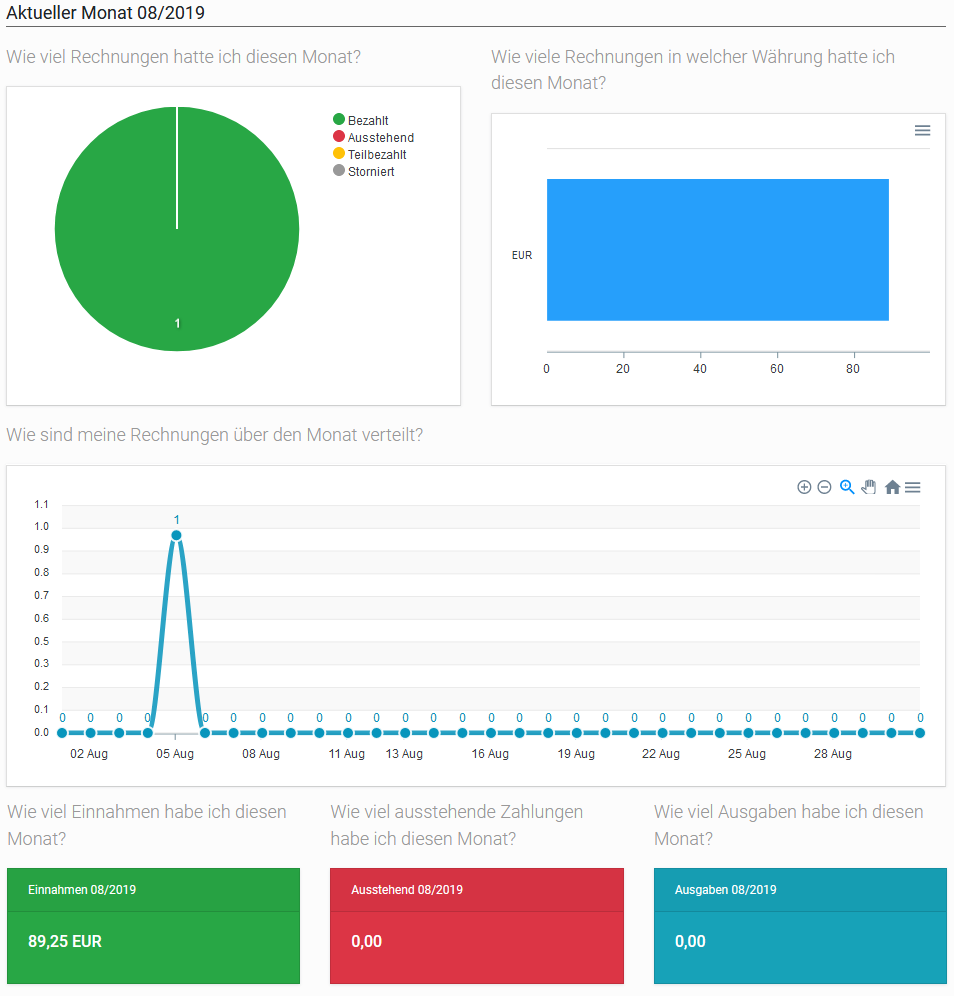The image size is (954, 996).
Task: Click the 0.5 y-axis label on line chart
Action: [x=41, y=642]
